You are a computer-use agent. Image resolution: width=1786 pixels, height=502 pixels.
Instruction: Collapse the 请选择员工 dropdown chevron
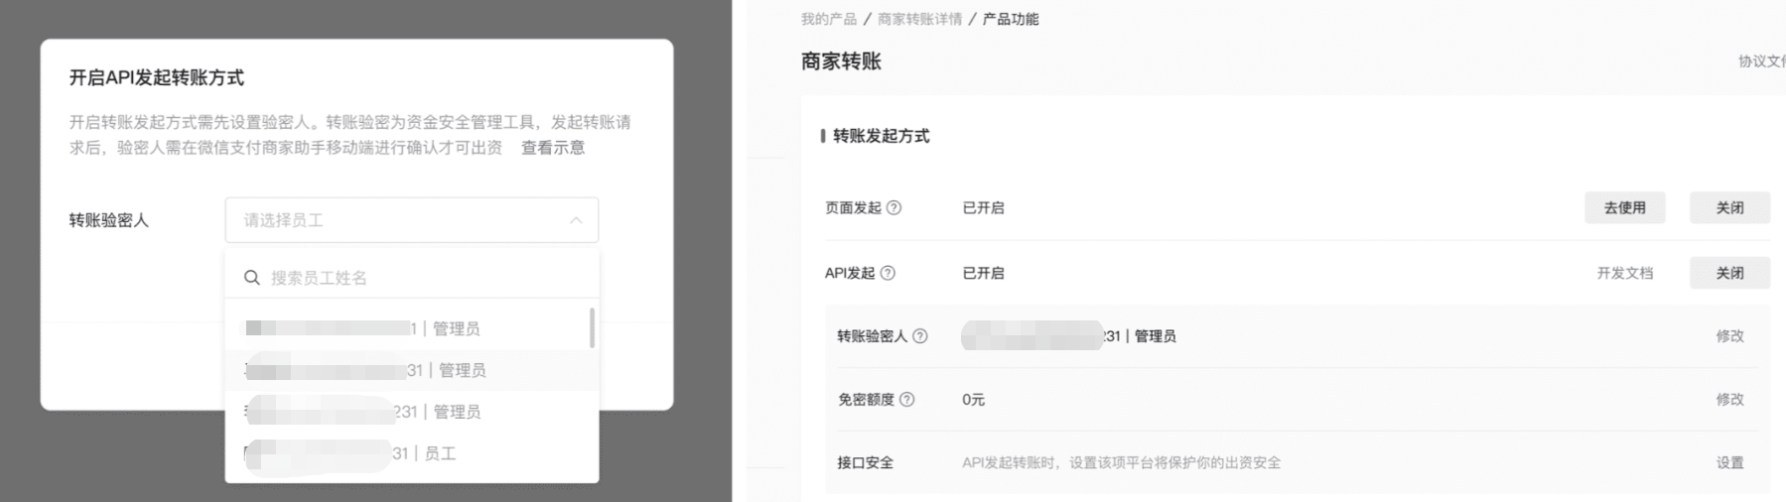[576, 220]
